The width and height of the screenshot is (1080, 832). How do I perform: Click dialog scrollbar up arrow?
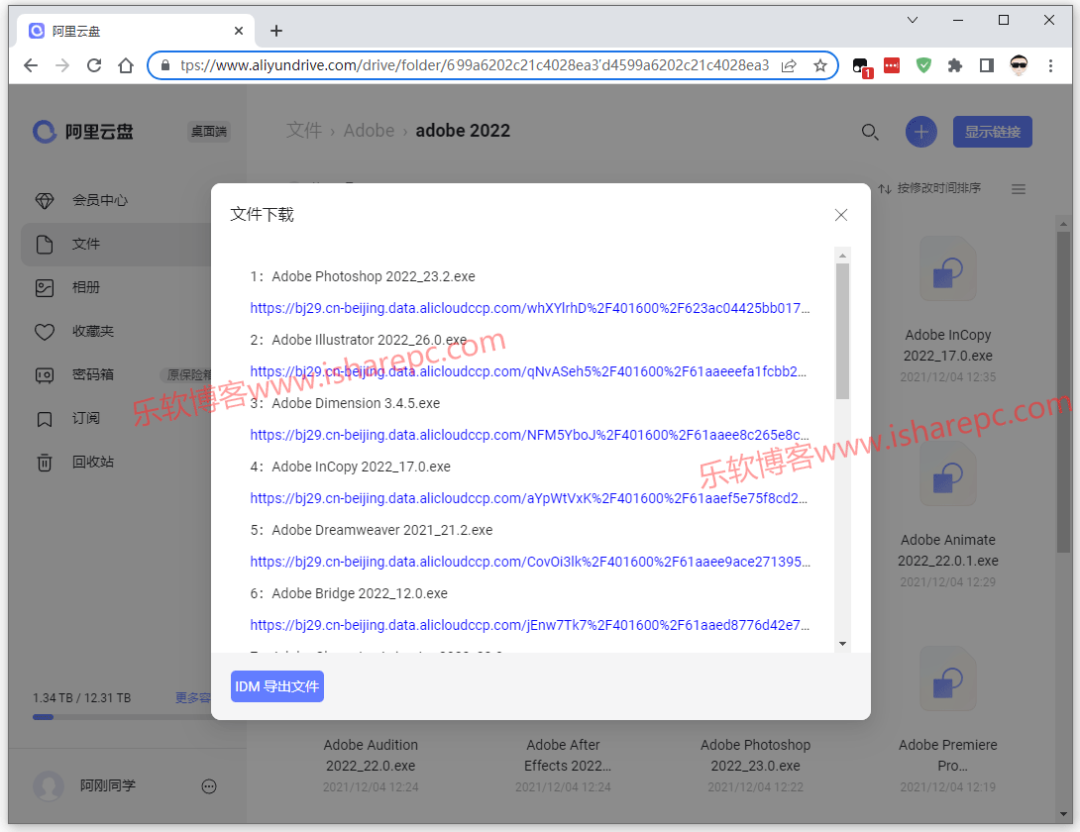(842, 256)
